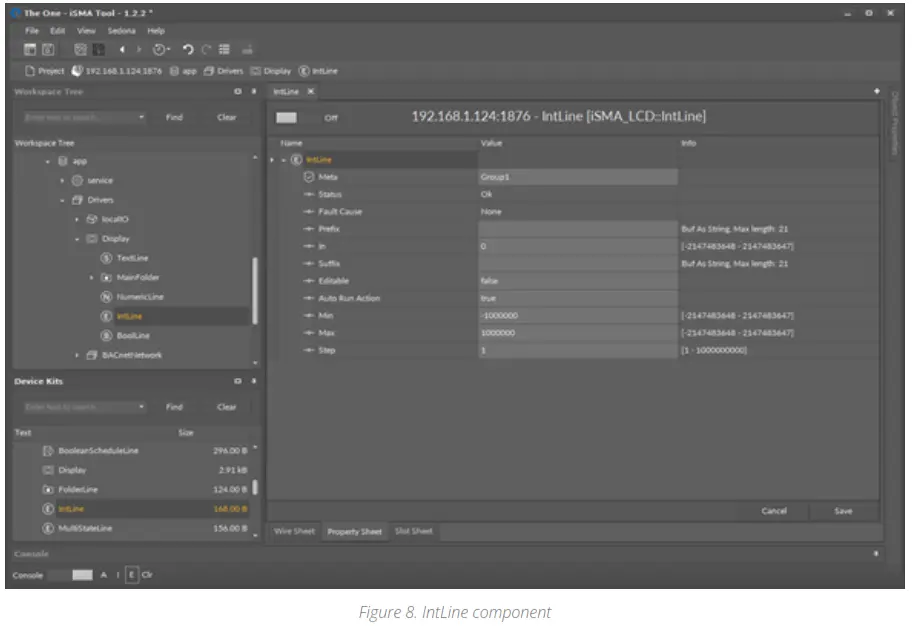Click the list-rows icon in the toolbar
Screen dimensions: 913x626
pyautogui.click(x=224, y=49)
